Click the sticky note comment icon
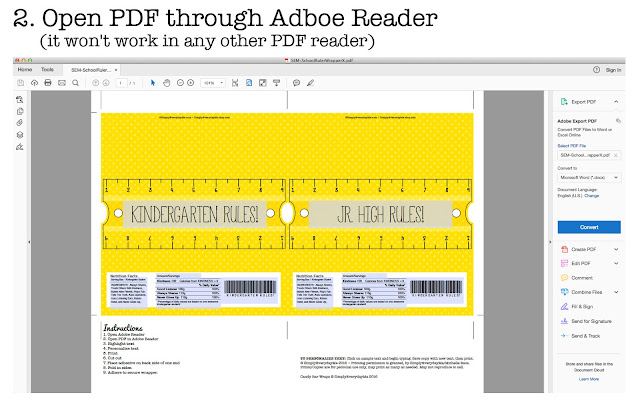This screenshot has width=640, height=407. point(297,83)
